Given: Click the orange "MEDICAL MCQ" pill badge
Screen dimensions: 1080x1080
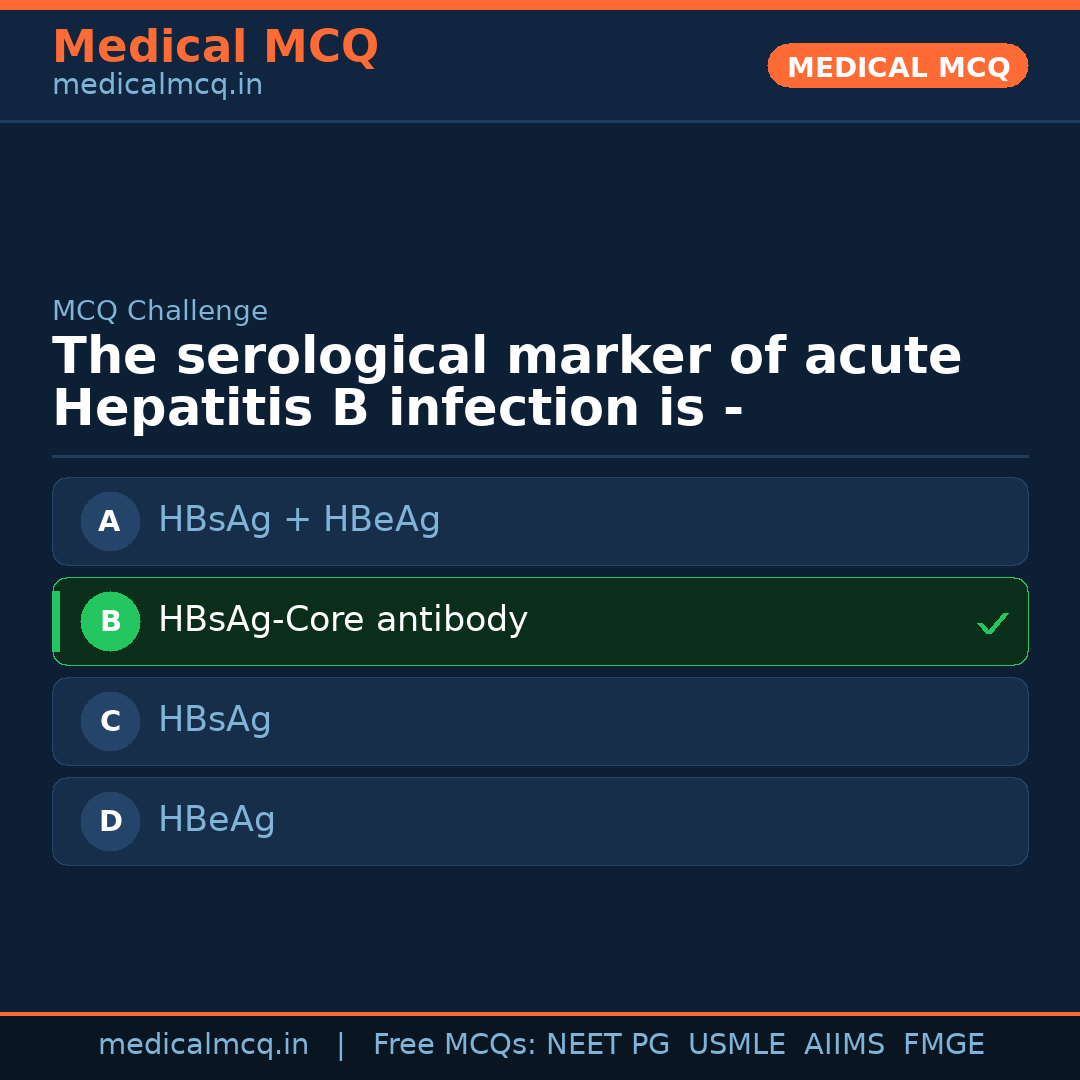Looking at the screenshot, I should coord(898,67).
